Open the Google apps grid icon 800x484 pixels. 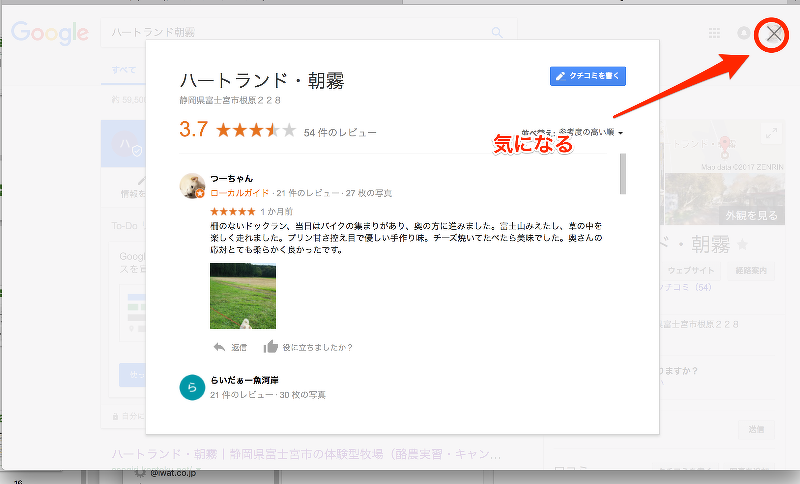tap(714, 33)
